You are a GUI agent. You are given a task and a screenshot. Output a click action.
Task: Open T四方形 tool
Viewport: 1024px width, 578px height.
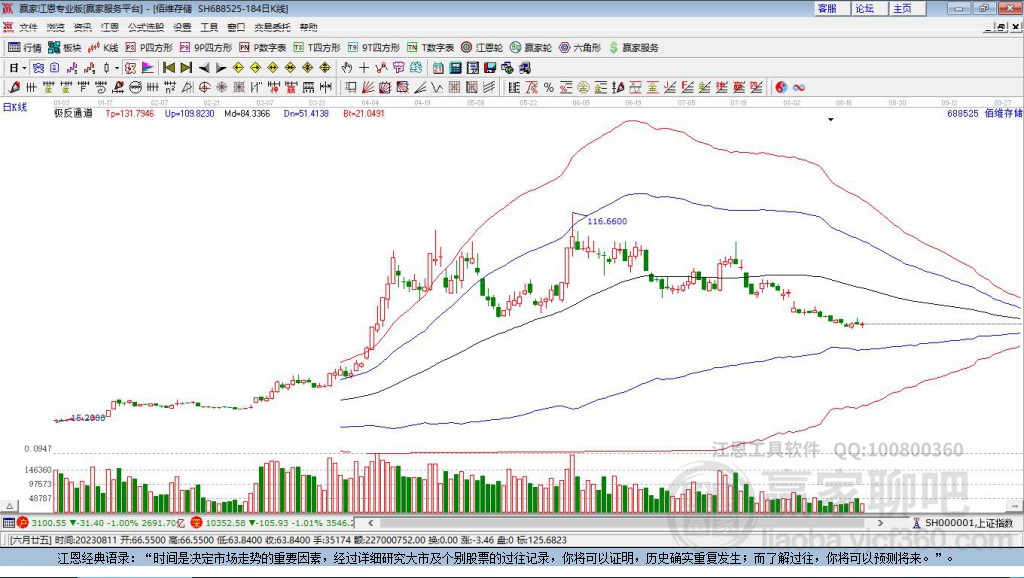point(317,48)
